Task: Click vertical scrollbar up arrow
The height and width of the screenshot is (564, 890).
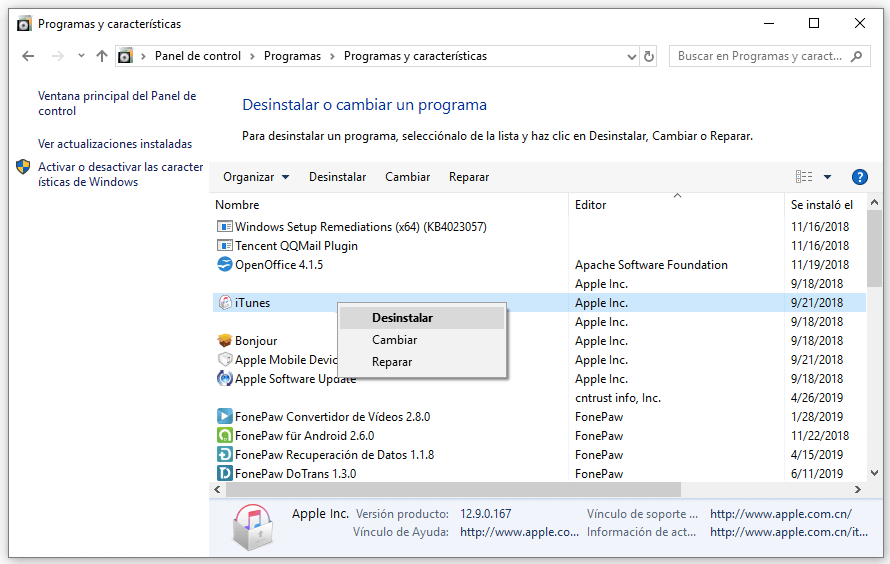Action: (874, 203)
